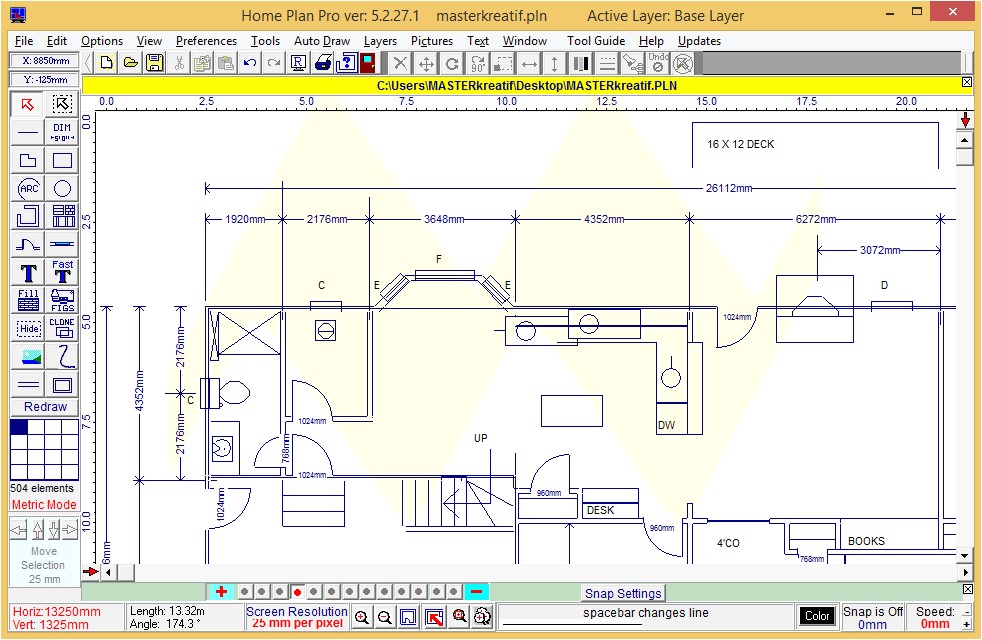This screenshot has height=640, width=982.
Task: Open the FIGS figure library
Action: click(61, 300)
